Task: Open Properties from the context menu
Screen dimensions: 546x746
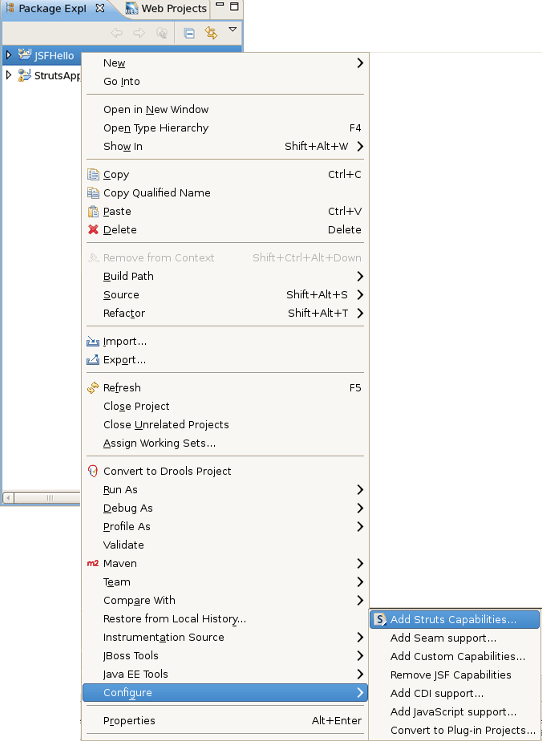Action: pyautogui.click(x=225, y=721)
